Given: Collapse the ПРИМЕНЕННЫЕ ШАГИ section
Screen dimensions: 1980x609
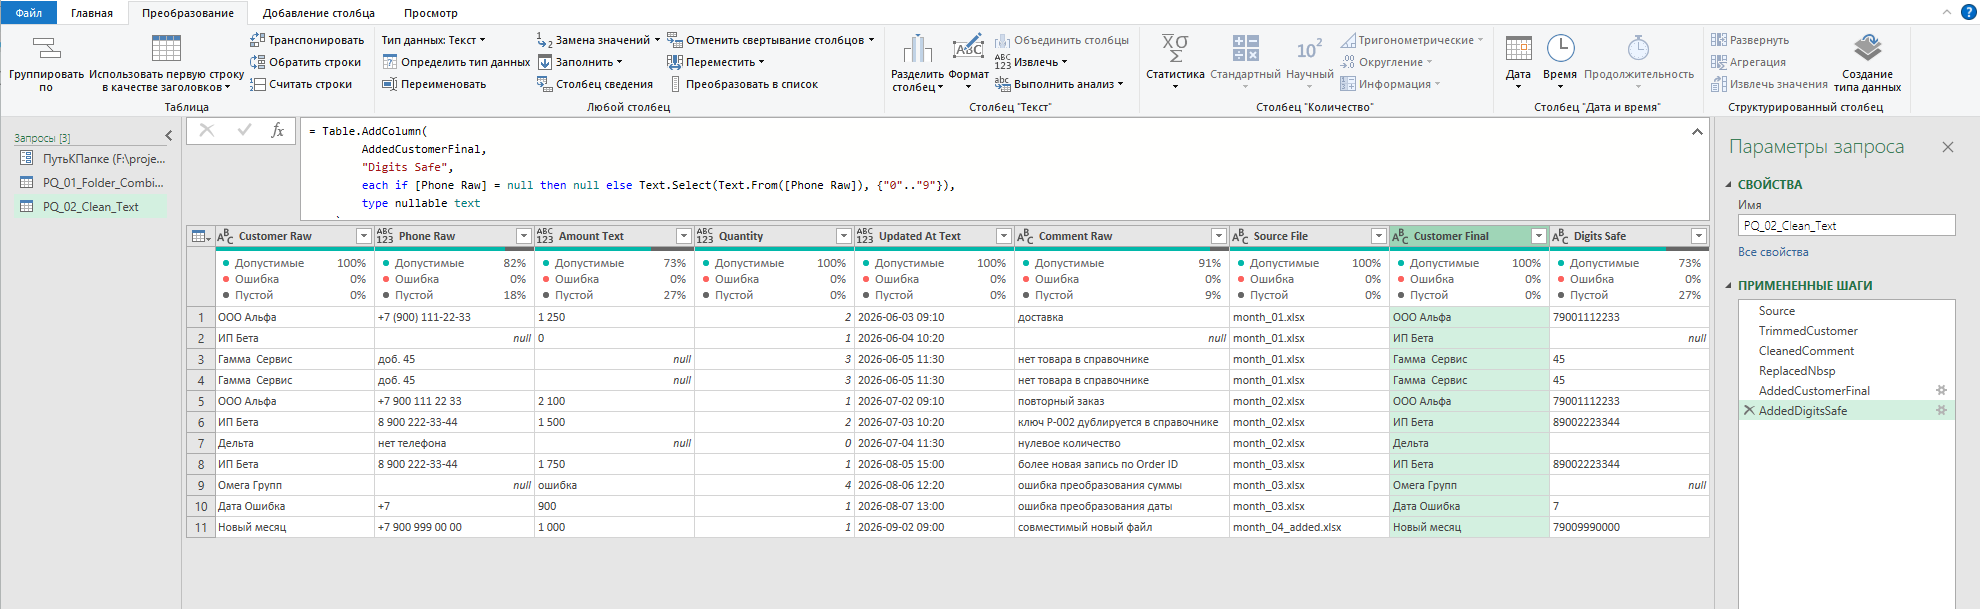Looking at the screenshot, I should click(1729, 285).
